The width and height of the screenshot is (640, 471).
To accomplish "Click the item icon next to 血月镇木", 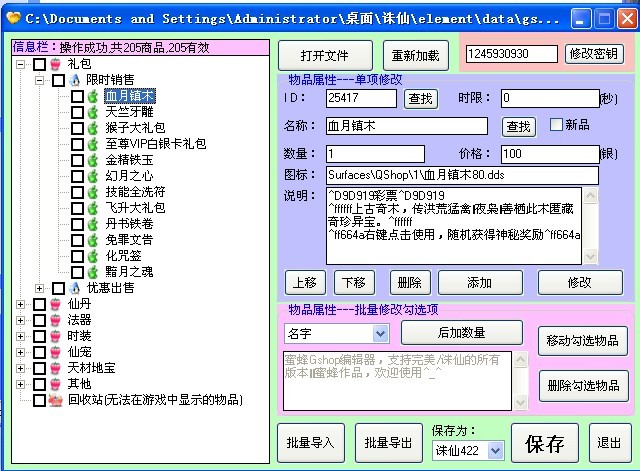I will 92,97.
